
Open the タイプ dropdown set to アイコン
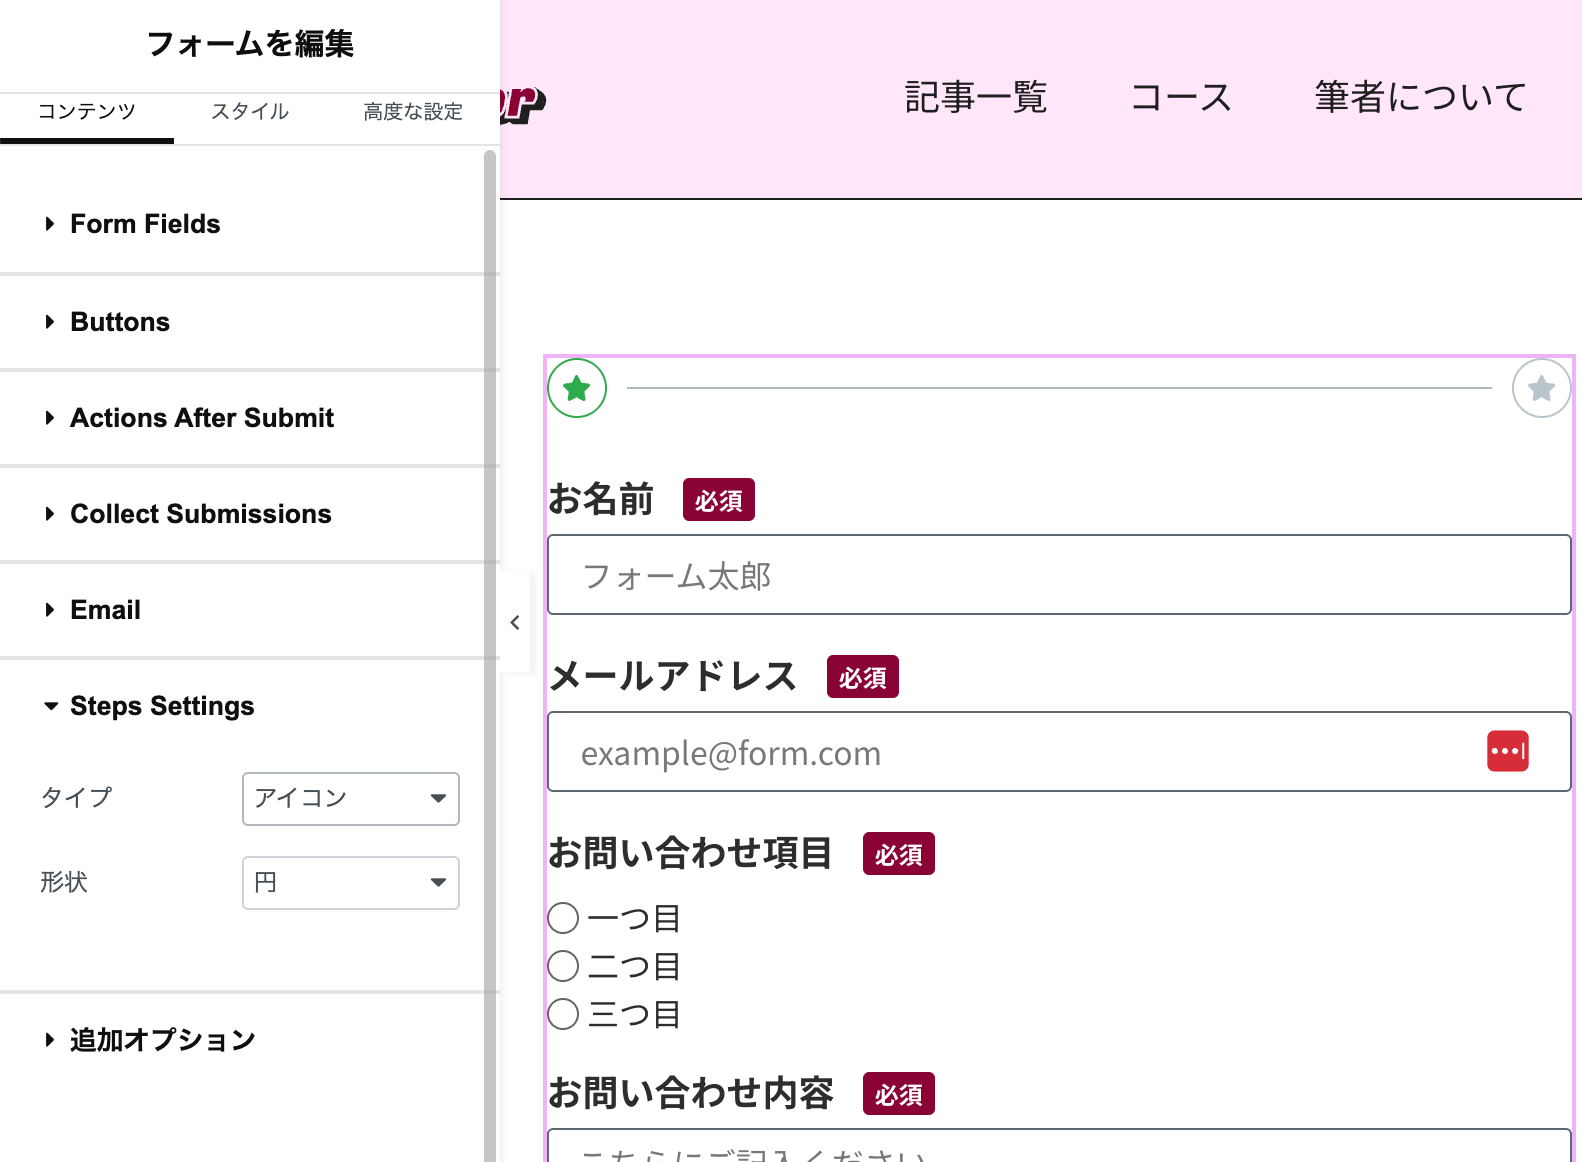[x=350, y=798]
